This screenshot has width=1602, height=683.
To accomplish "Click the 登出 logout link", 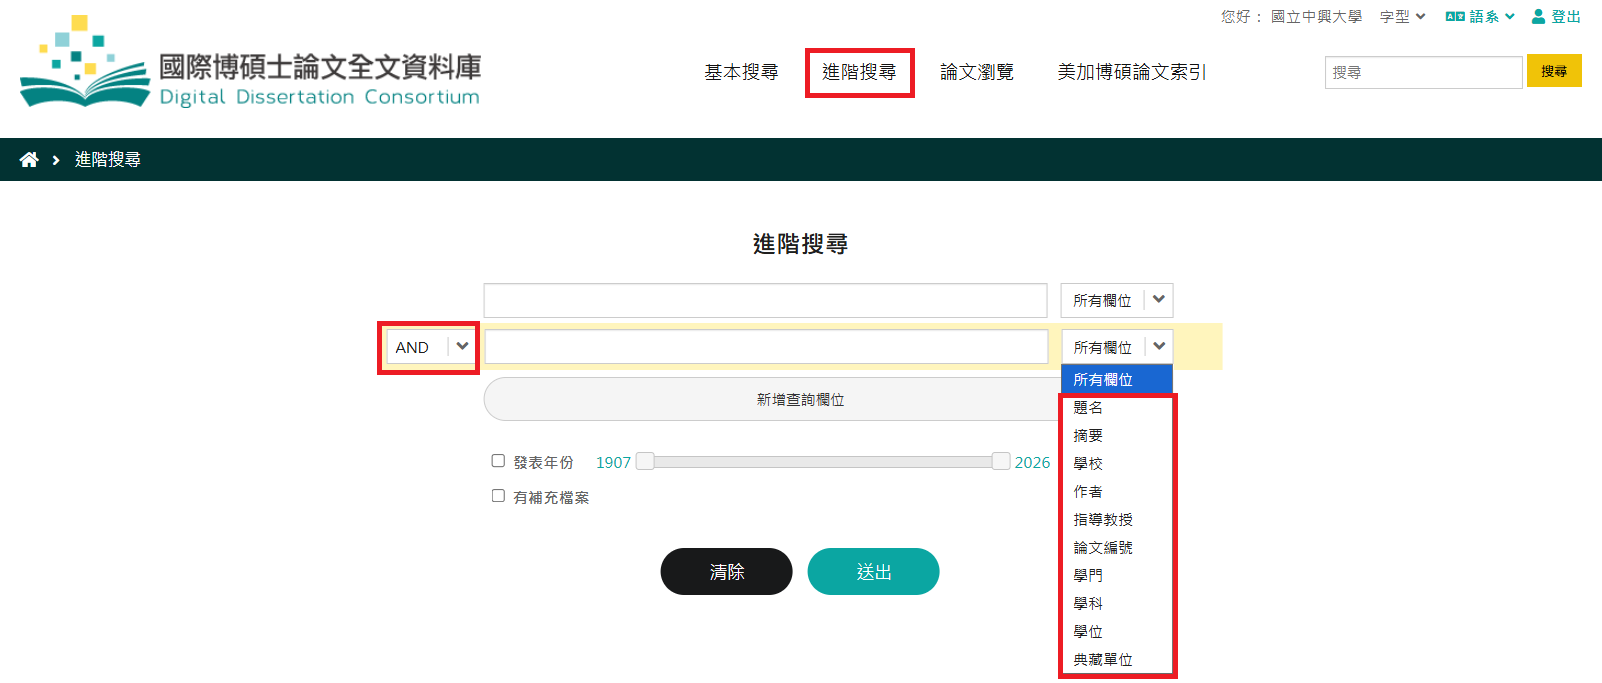I will pyautogui.click(x=1566, y=16).
